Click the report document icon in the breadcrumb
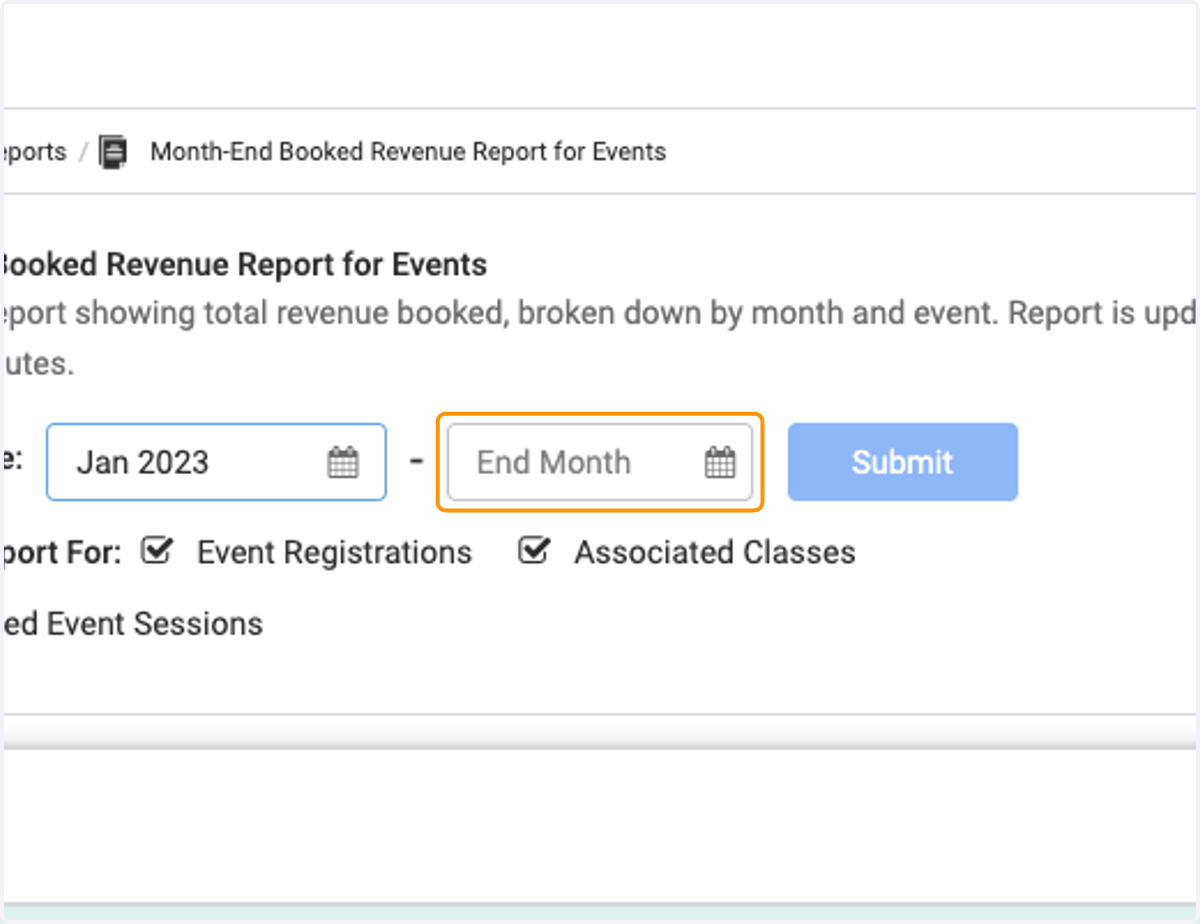Screen dimensions: 1200x924 tap(114, 153)
